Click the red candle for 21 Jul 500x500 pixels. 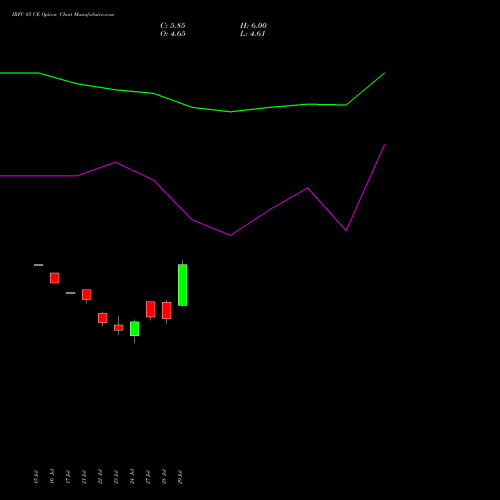(87, 295)
